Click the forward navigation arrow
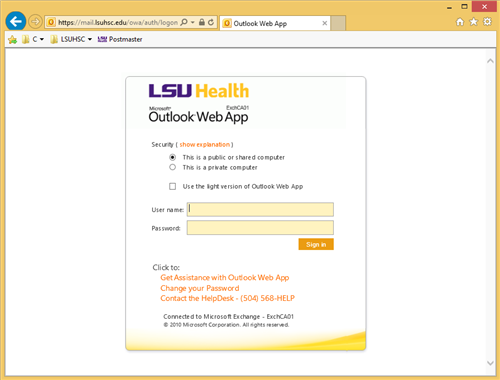This screenshot has height=380, width=500. 35,22
